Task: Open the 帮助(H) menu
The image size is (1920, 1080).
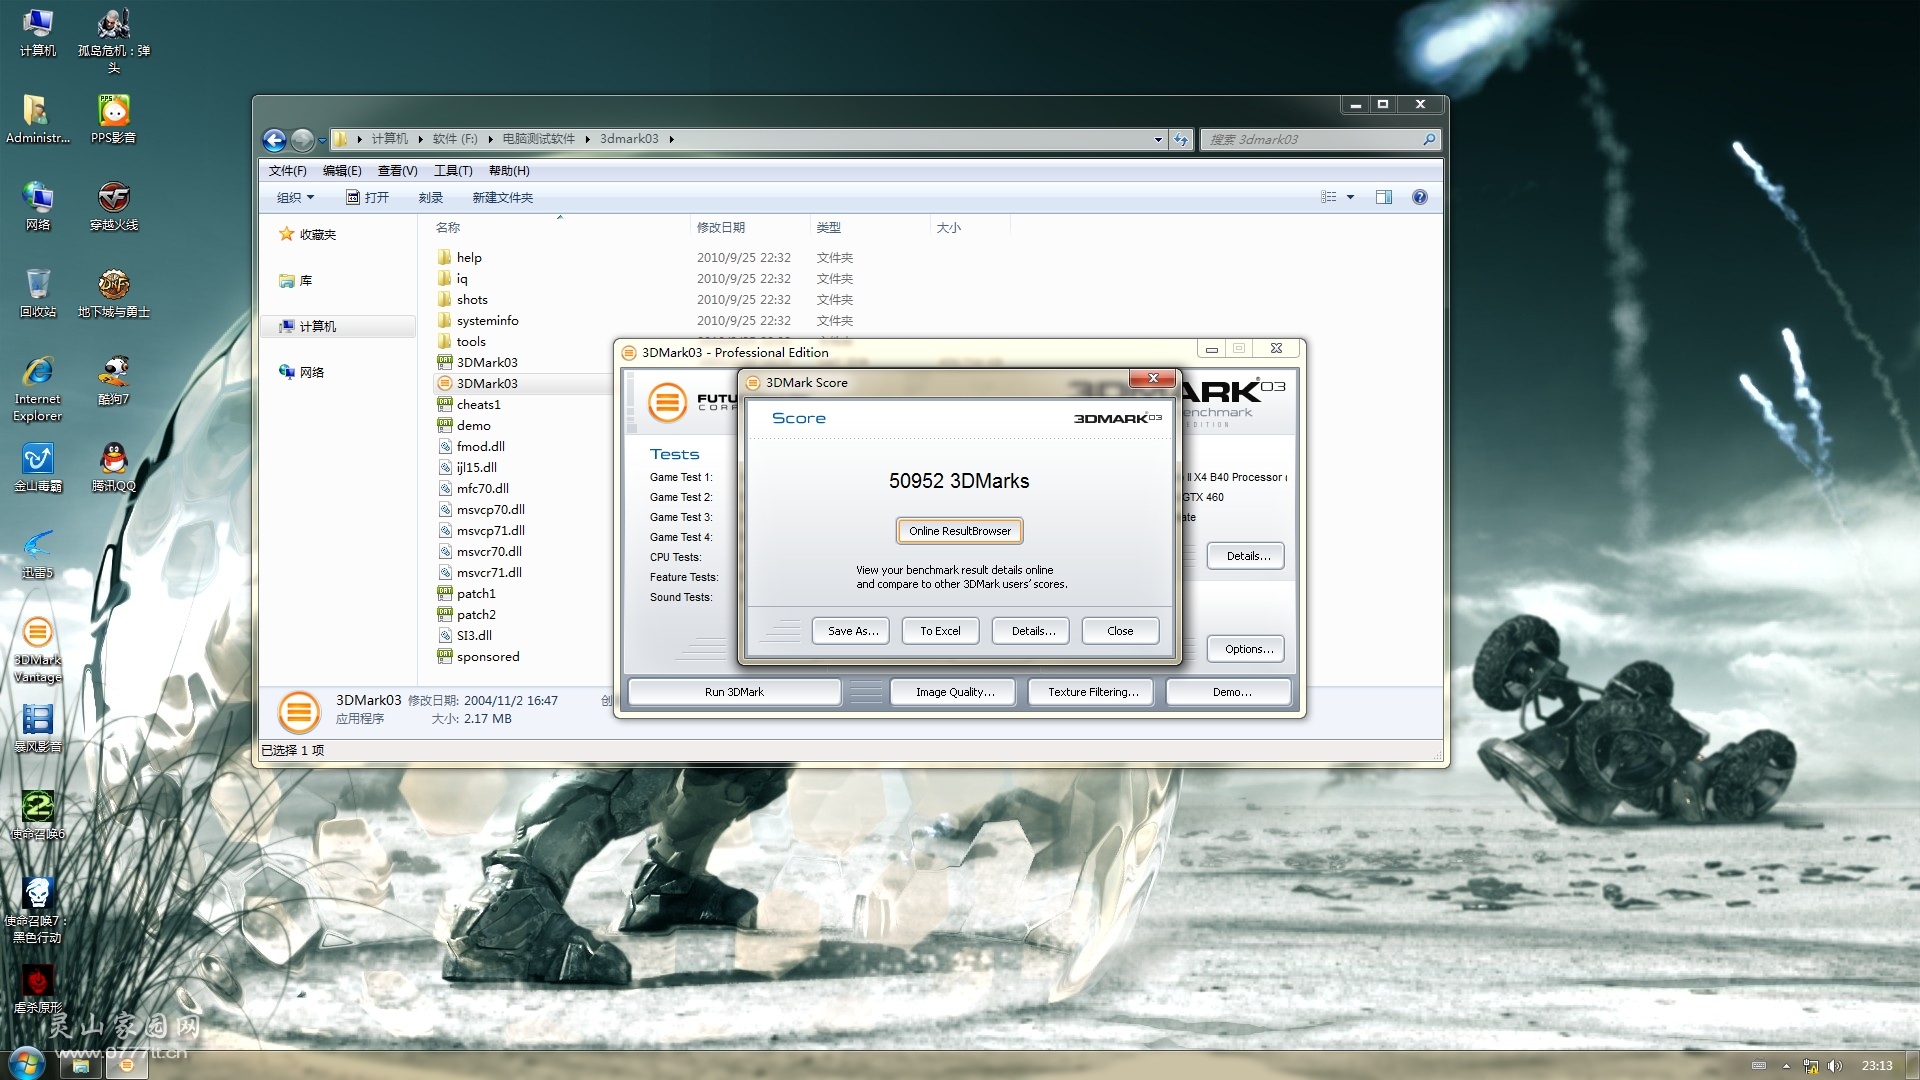Action: (509, 171)
